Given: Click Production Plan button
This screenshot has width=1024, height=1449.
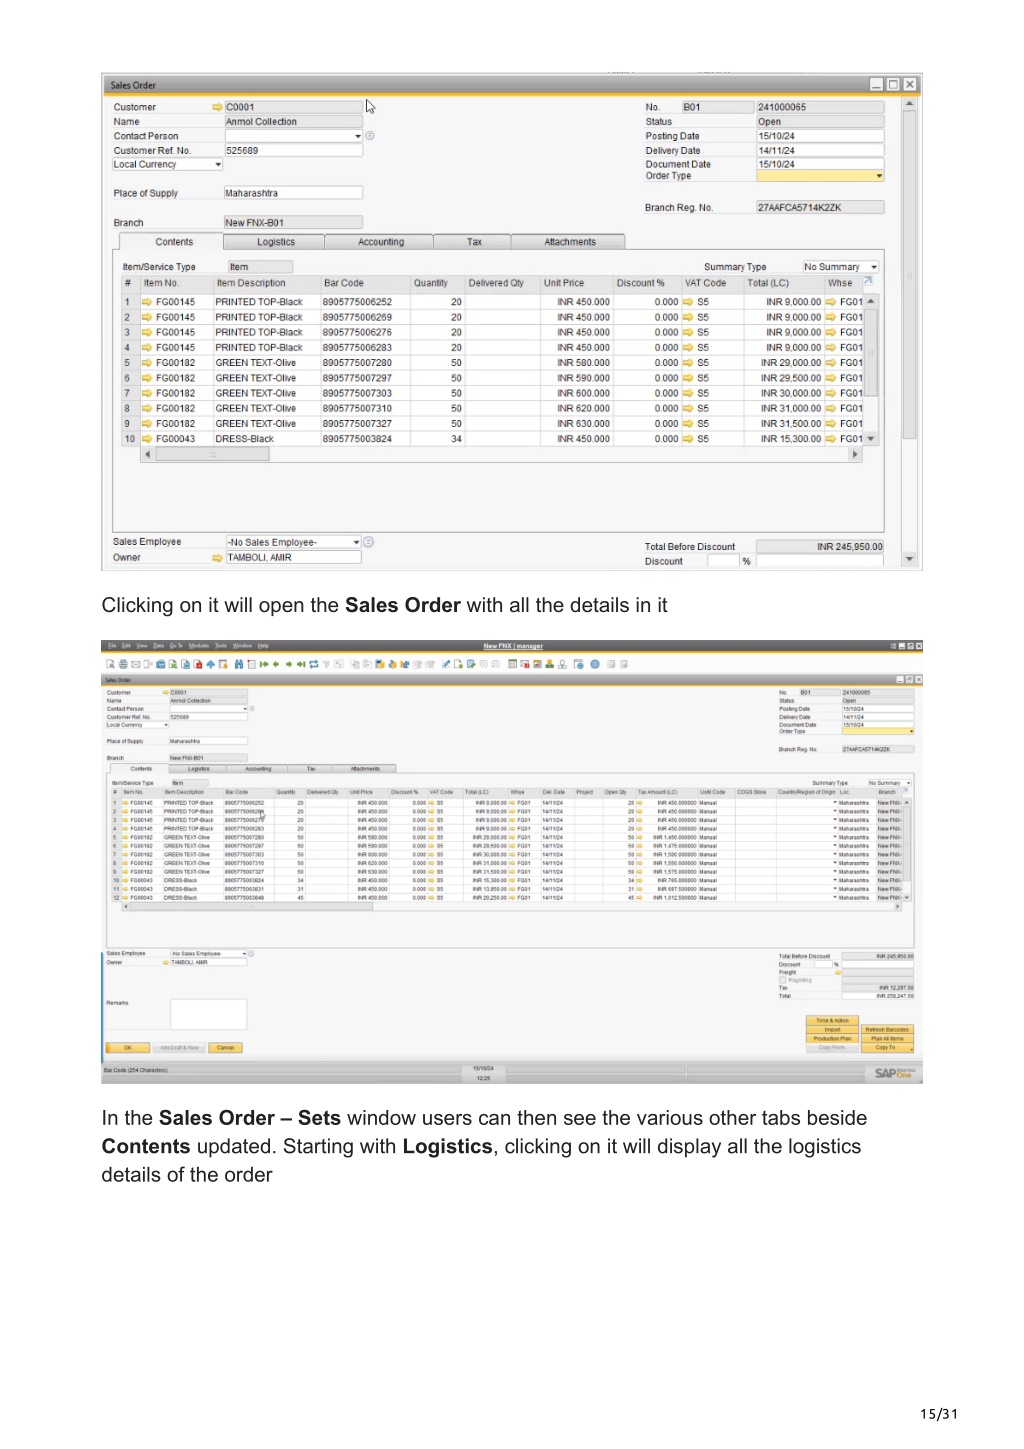Looking at the screenshot, I should click(x=832, y=1038).
